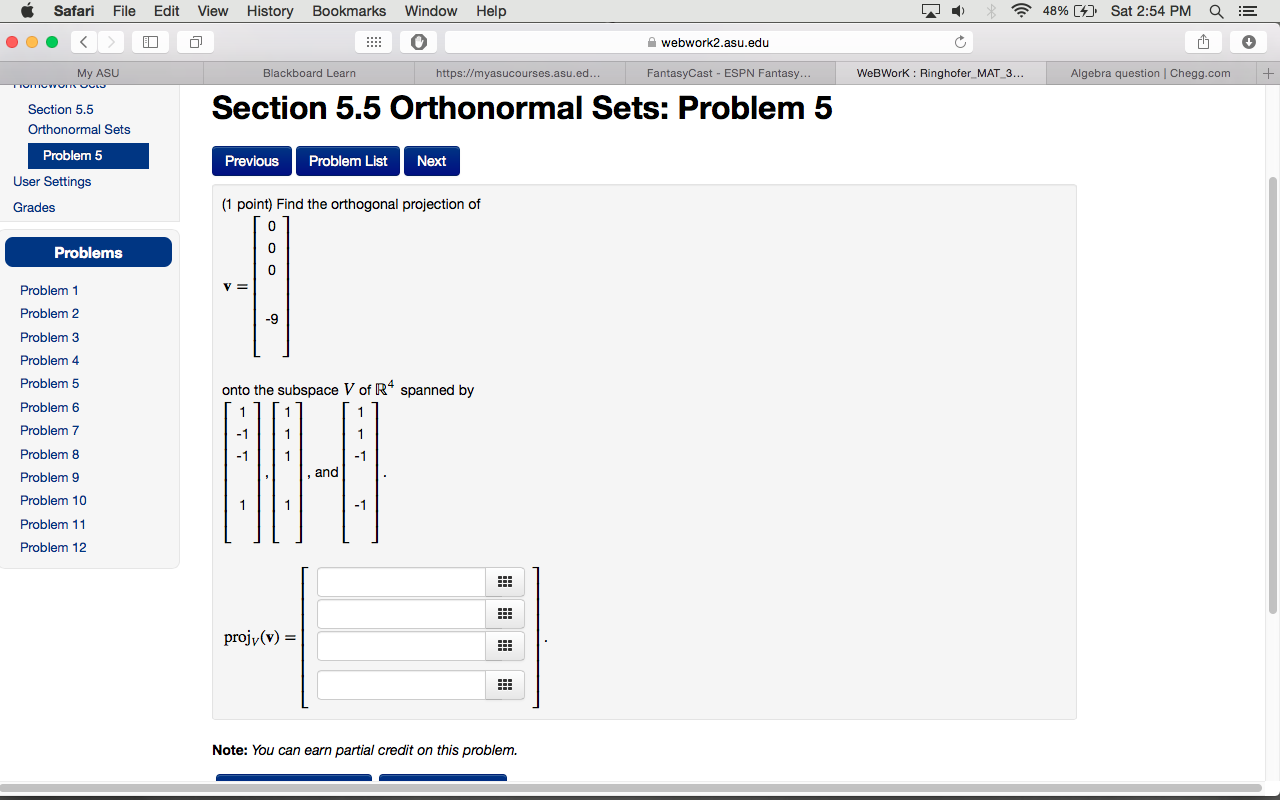Open the volume control in menu bar
The image size is (1280, 800).
coord(958,11)
